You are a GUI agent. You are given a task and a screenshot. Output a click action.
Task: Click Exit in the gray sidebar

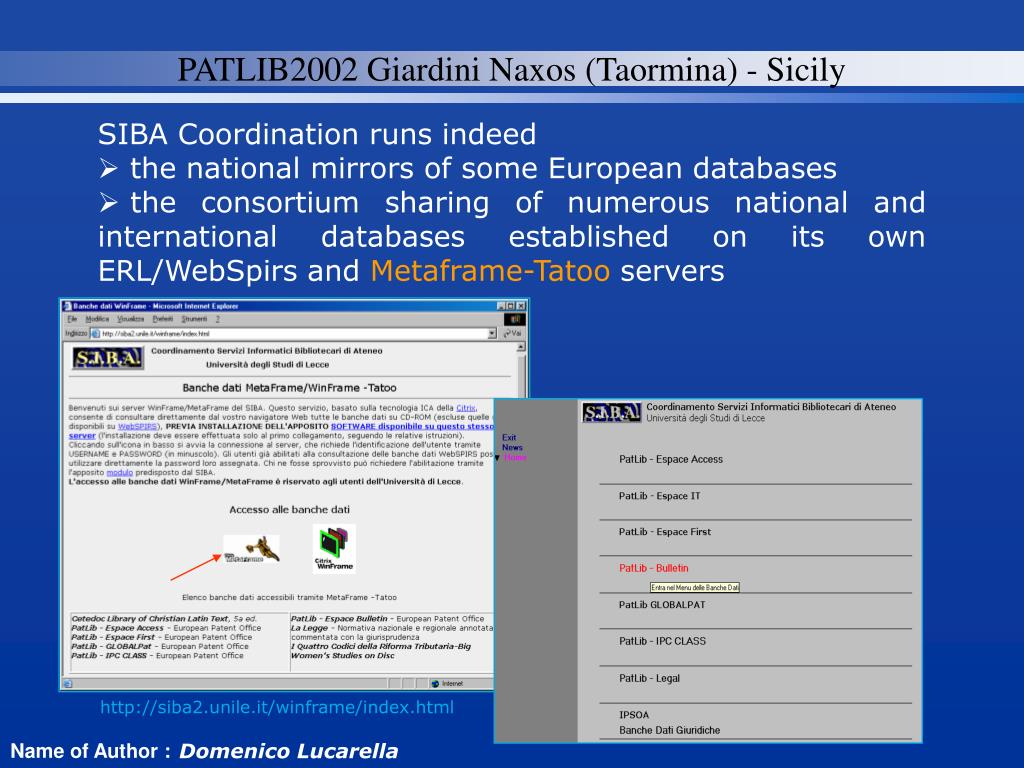509,438
